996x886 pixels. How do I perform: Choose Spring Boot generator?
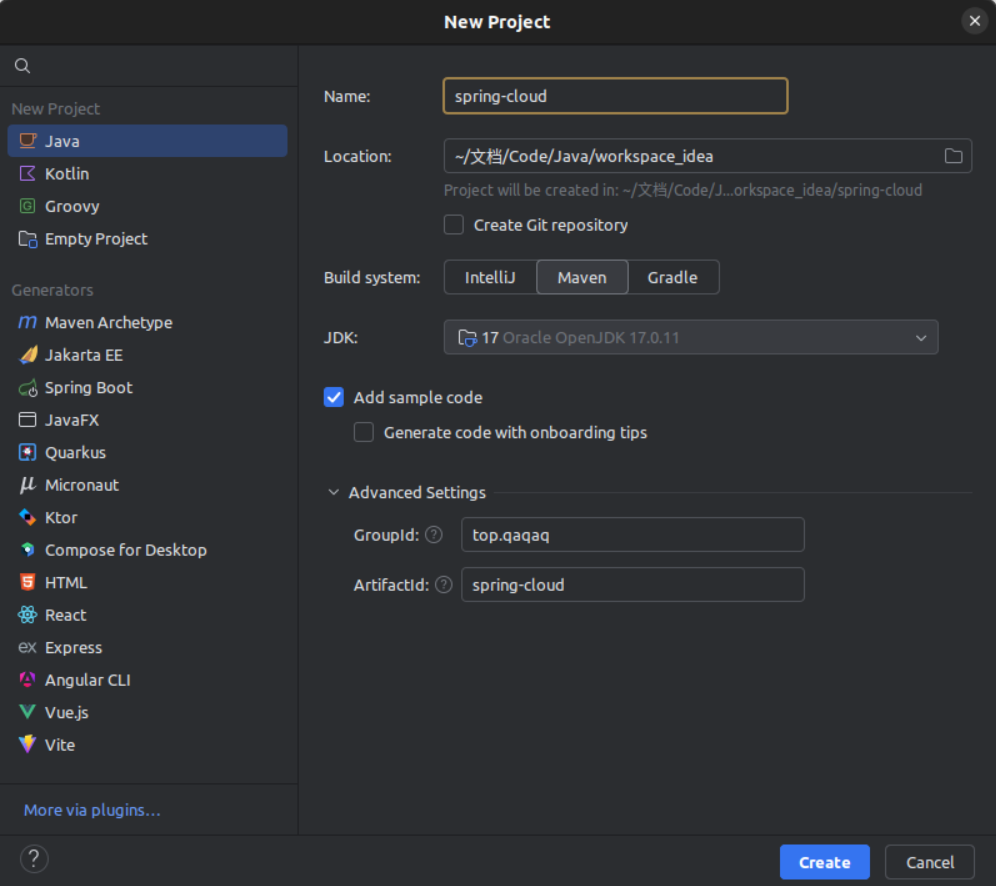[147, 387]
